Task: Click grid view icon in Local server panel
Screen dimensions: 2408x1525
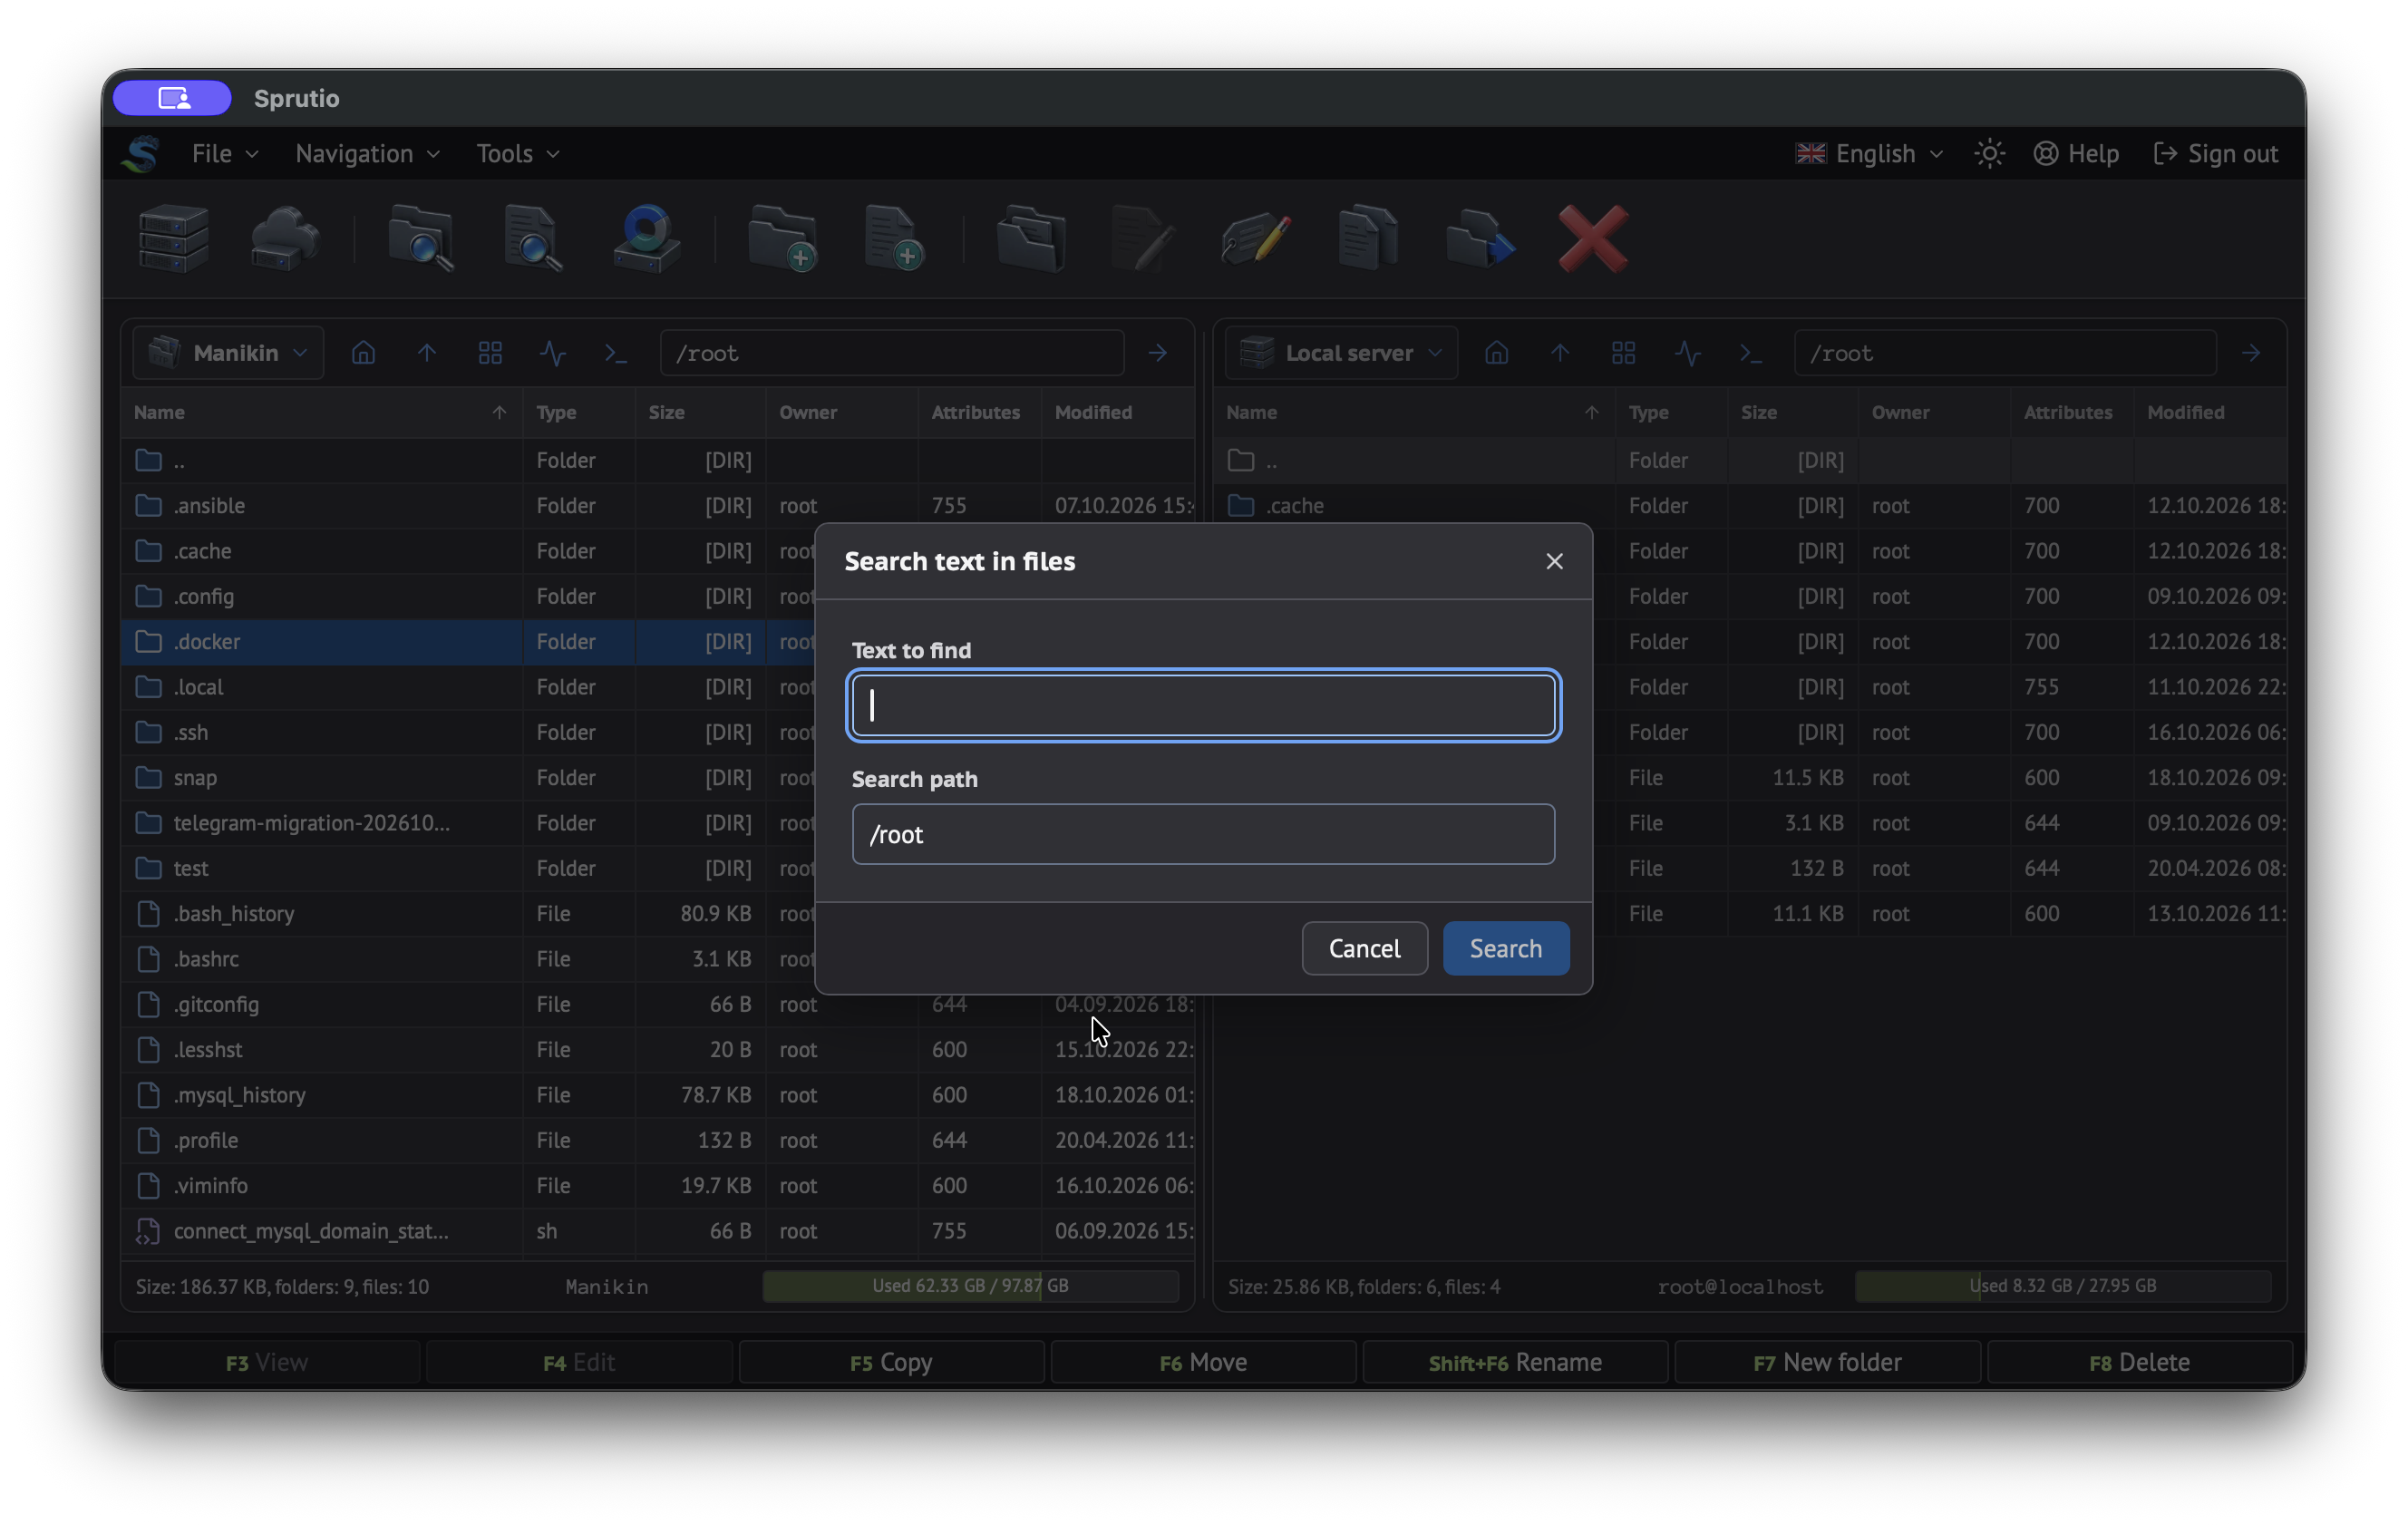Action: pos(1624,353)
